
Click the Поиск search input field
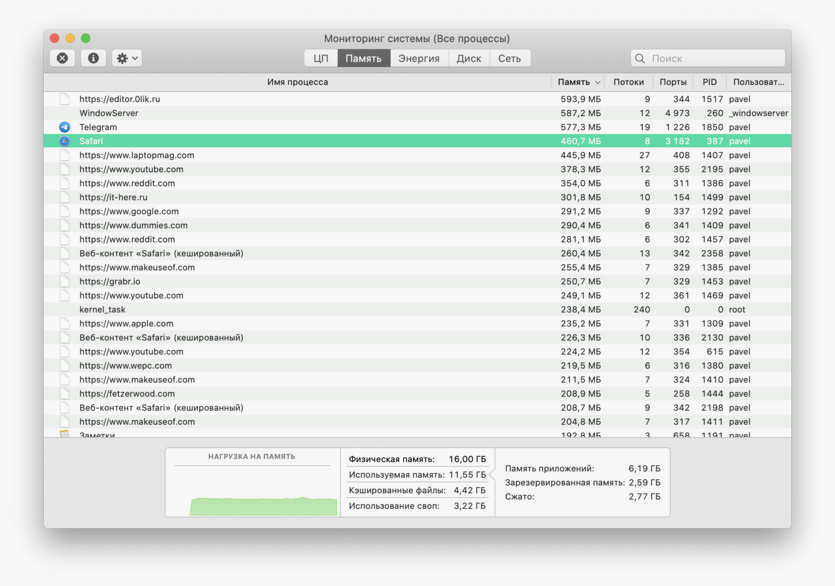click(712, 58)
